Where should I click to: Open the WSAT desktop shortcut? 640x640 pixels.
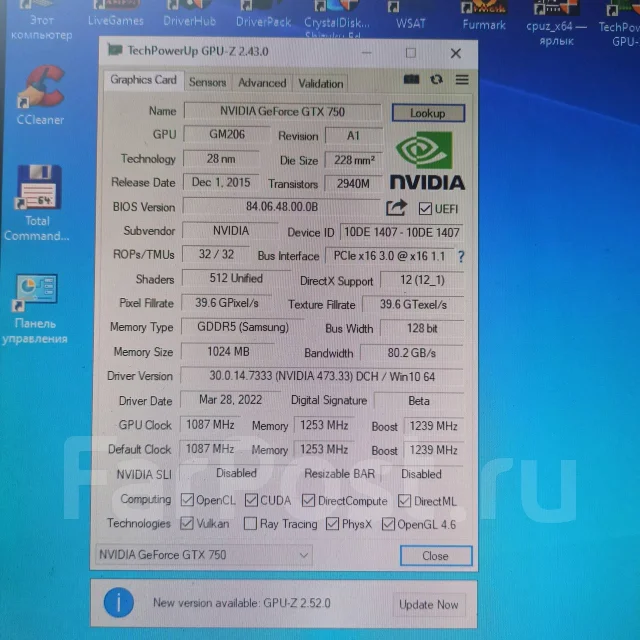tap(410, 15)
